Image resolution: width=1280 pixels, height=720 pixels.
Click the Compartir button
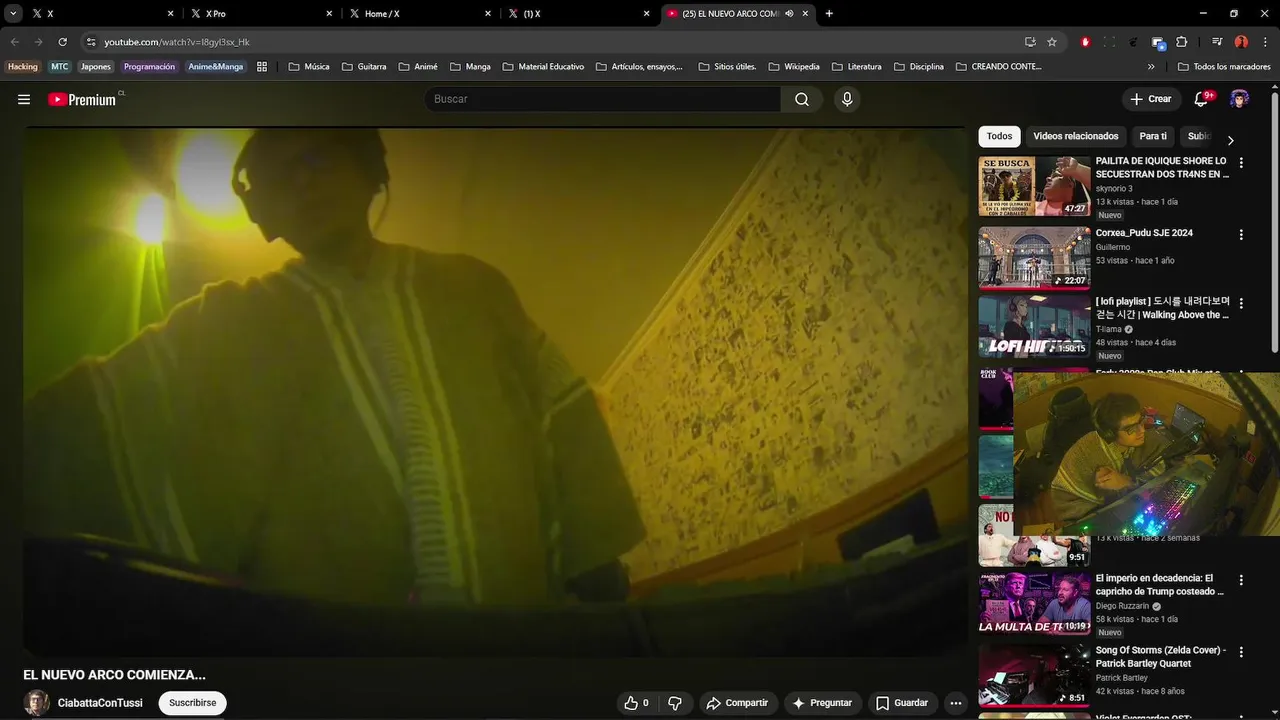[737, 703]
